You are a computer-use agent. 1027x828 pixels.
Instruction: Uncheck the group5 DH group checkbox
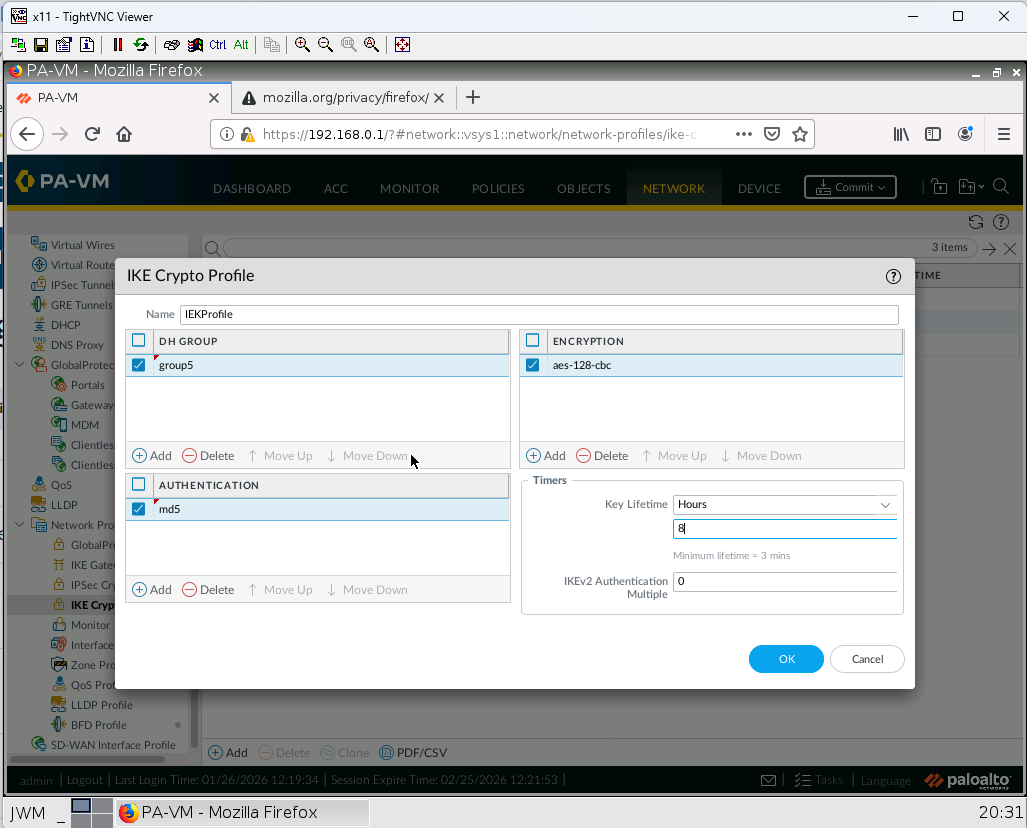tap(139, 365)
